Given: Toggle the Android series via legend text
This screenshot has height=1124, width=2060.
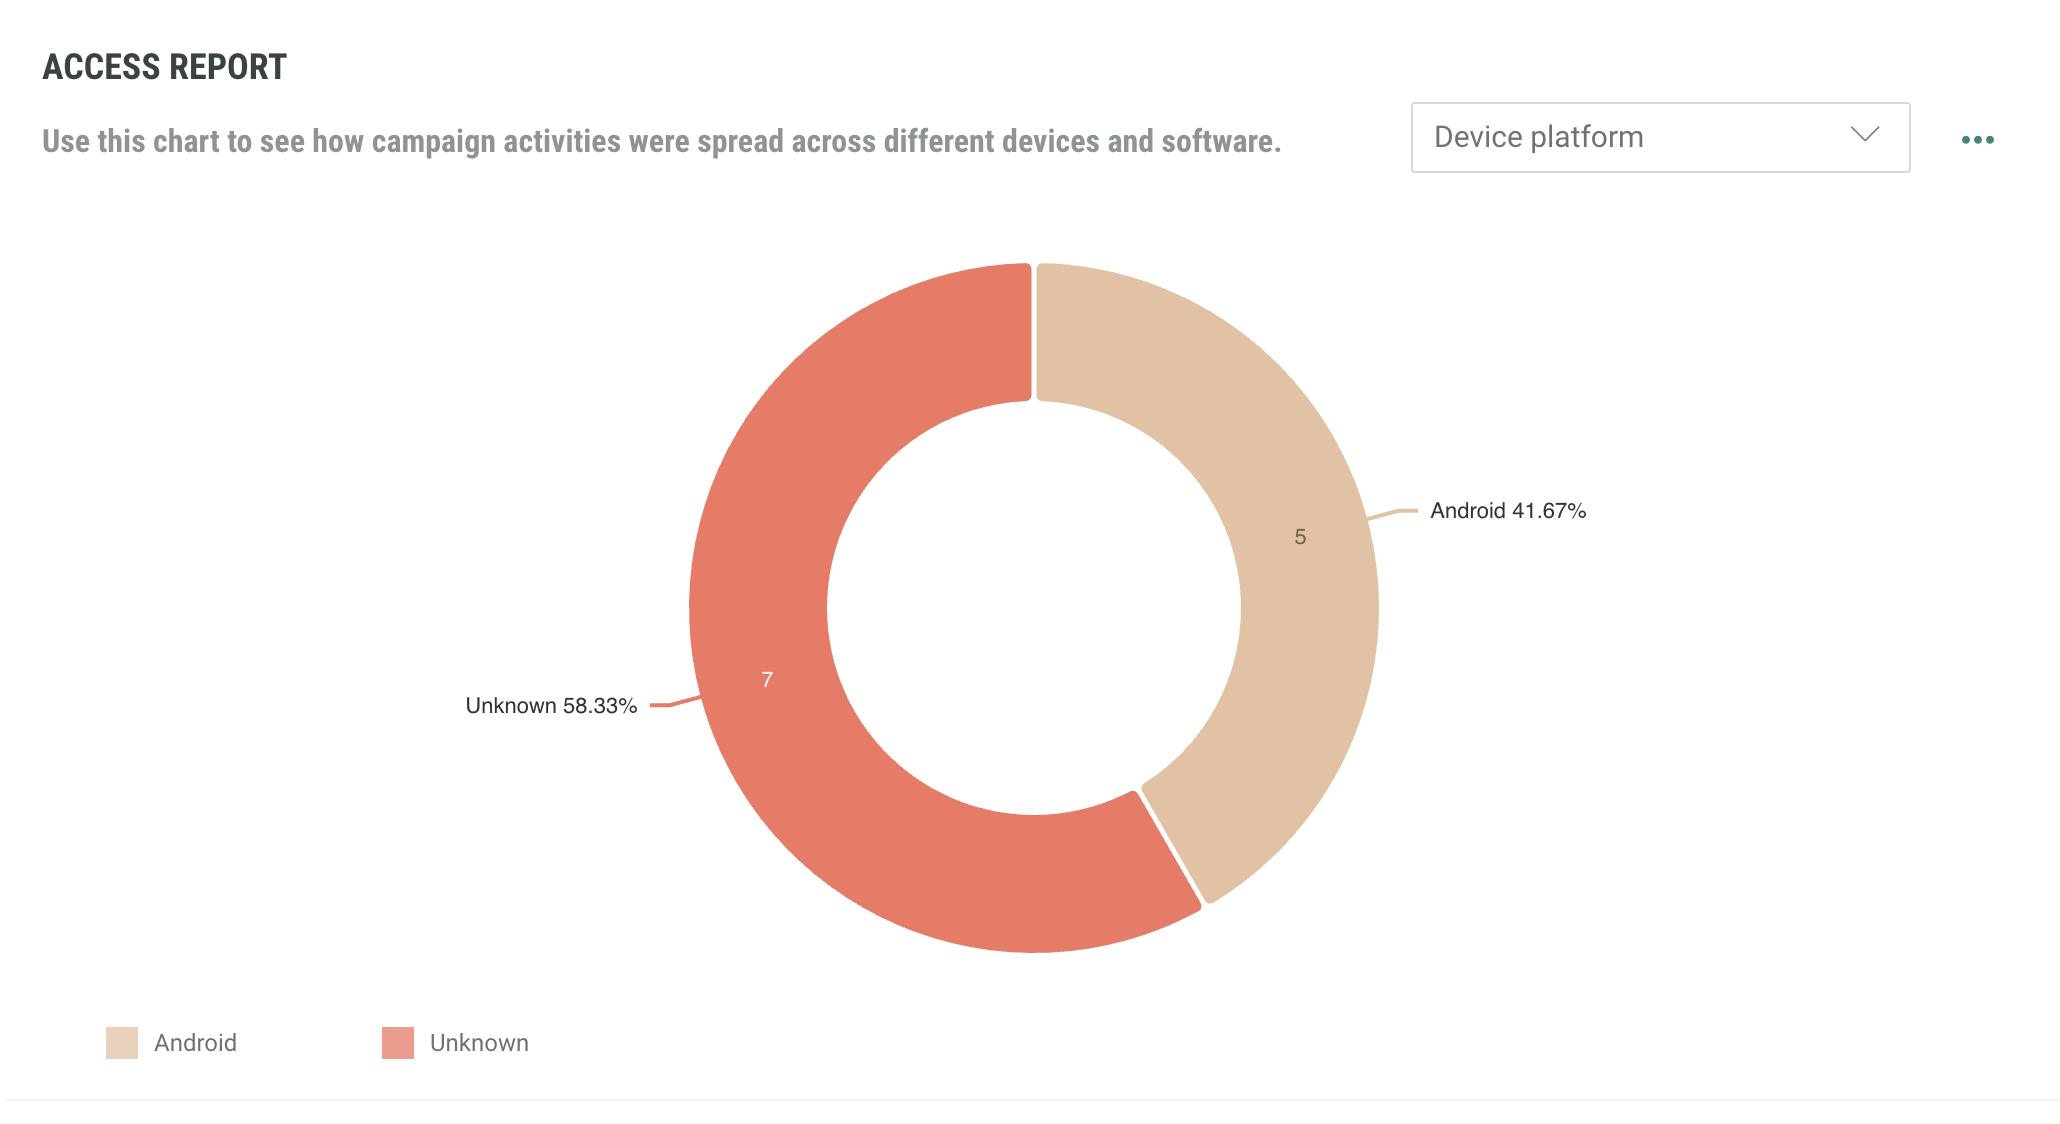Looking at the screenshot, I should point(196,1043).
